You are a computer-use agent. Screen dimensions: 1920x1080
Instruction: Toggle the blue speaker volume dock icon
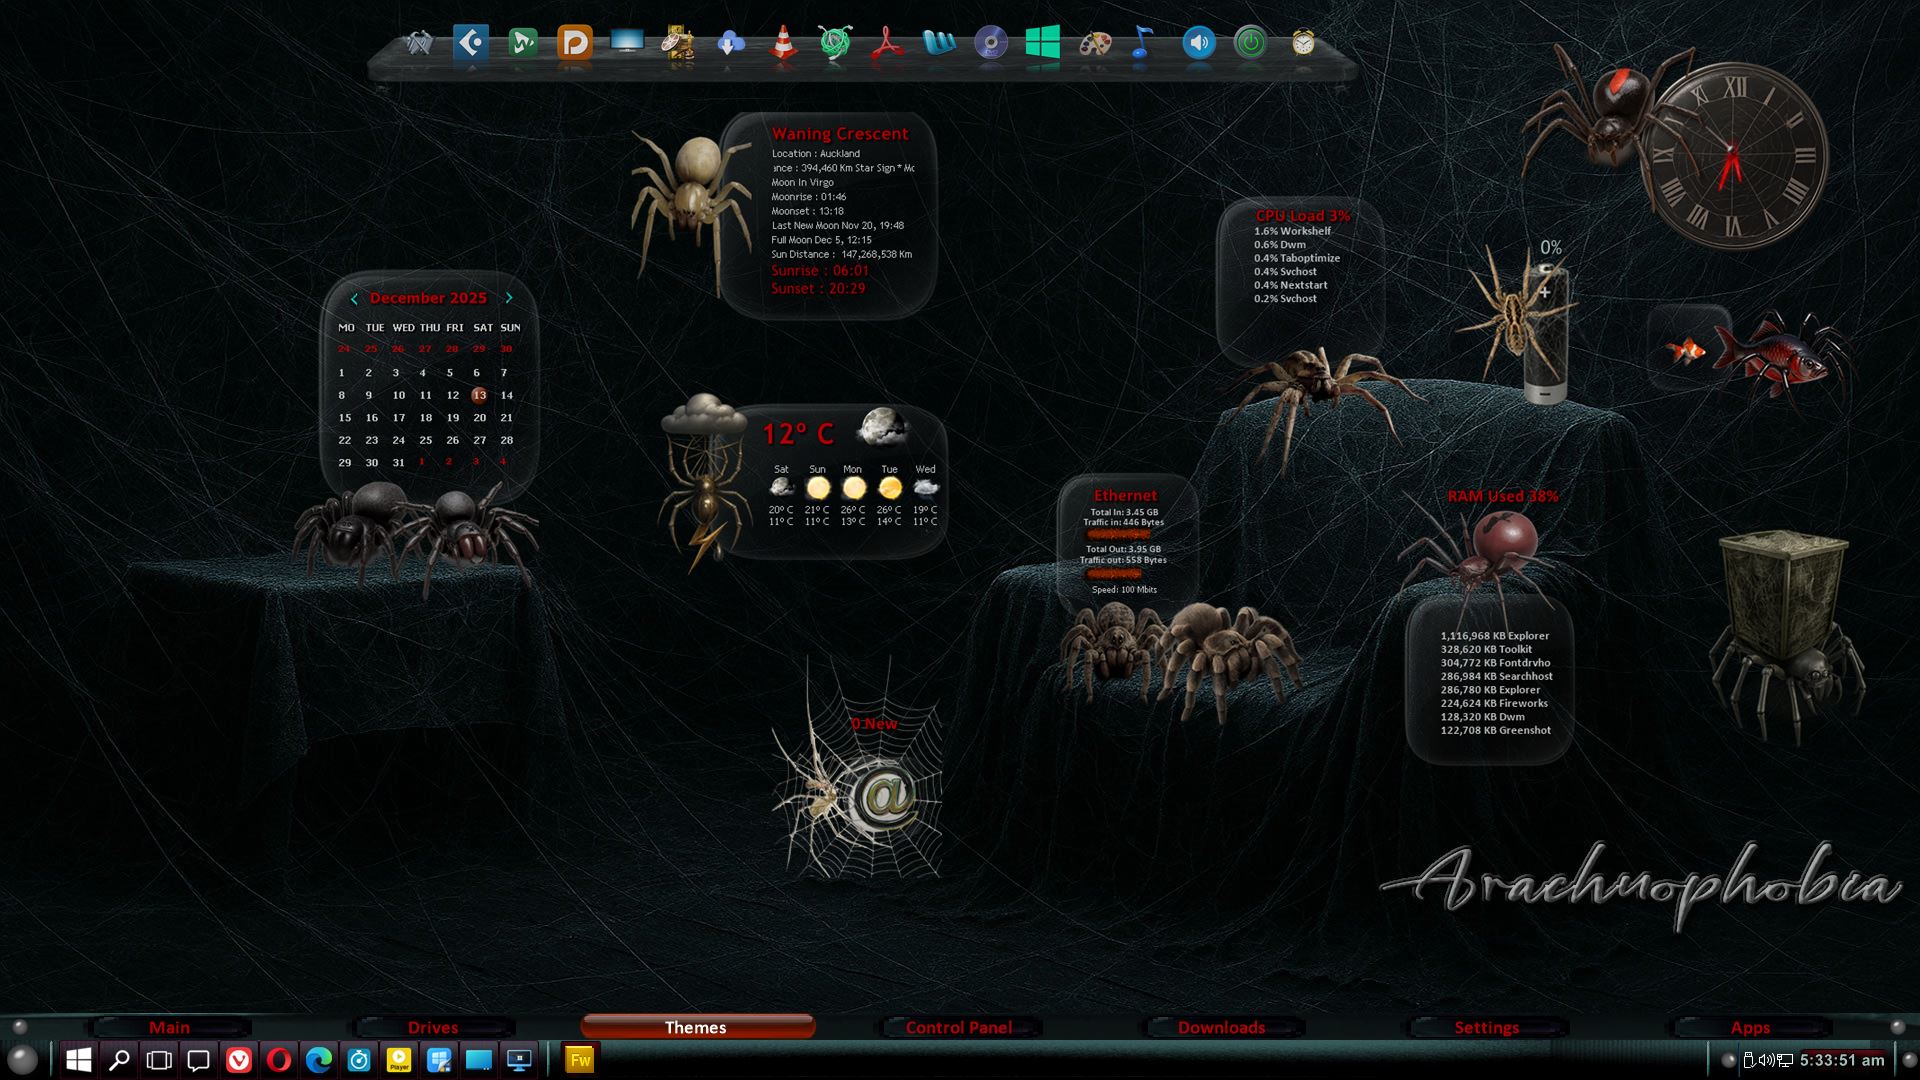pyautogui.click(x=1198, y=43)
